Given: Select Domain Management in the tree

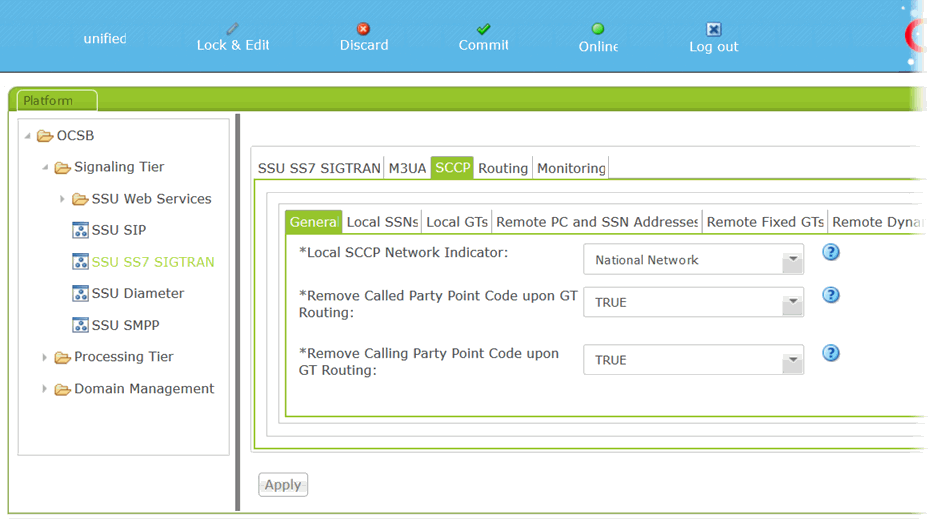Looking at the screenshot, I should [x=144, y=389].
